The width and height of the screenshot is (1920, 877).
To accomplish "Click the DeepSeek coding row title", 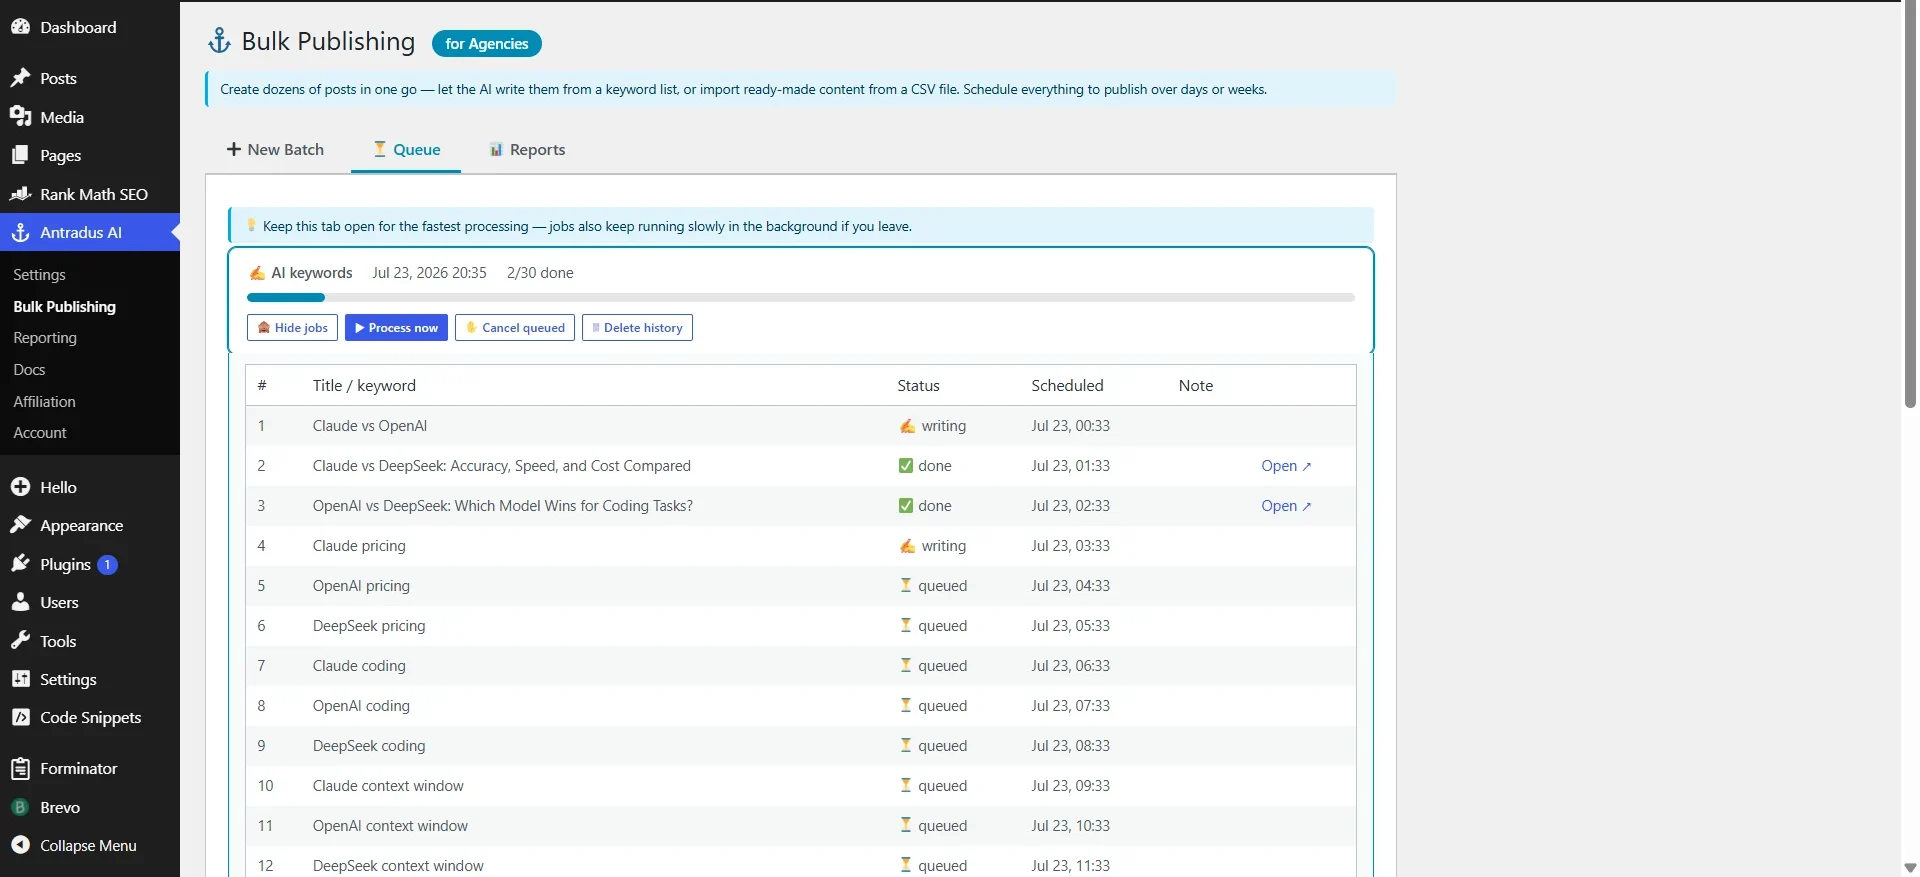I will (x=369, y=746).
